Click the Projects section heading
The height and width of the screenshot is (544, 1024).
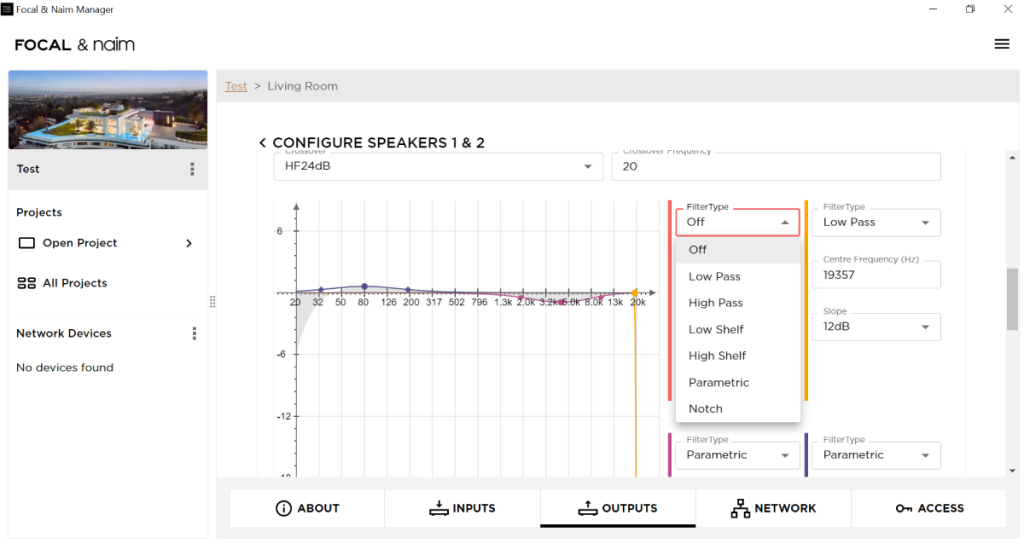pyautogui.click(x=39, y=212)
